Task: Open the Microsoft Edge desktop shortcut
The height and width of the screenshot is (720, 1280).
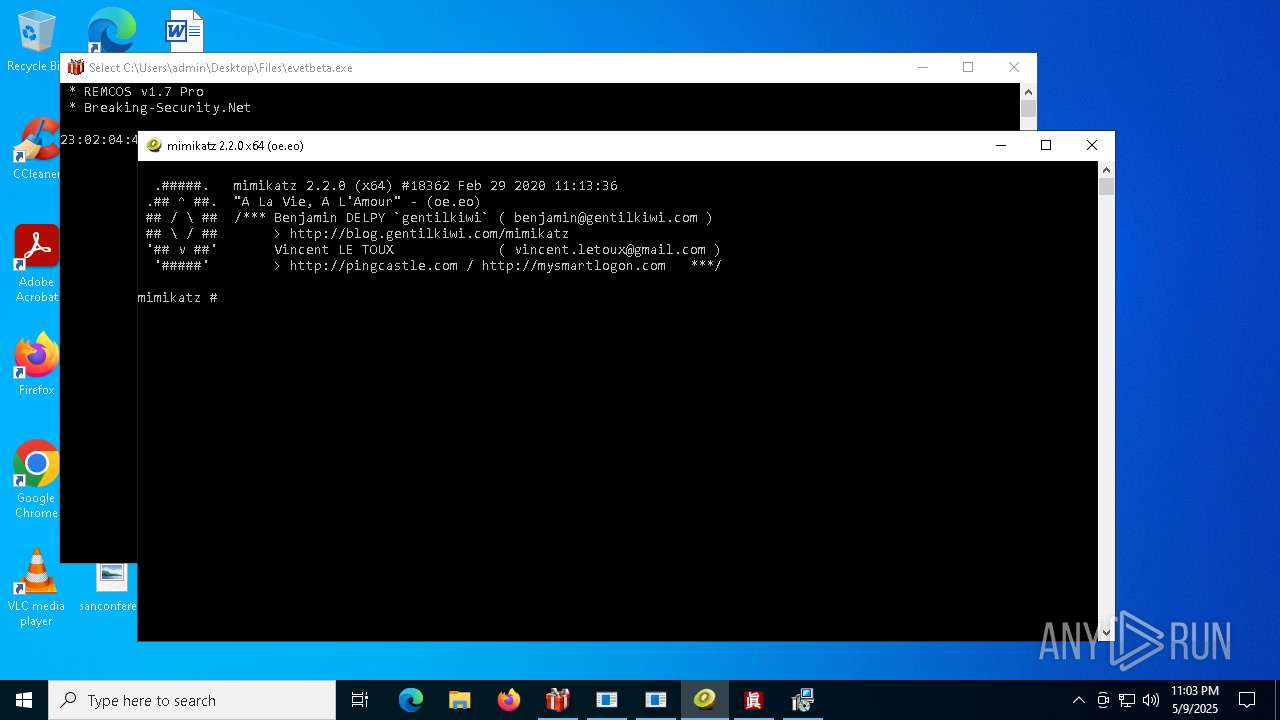Action: 111,30
